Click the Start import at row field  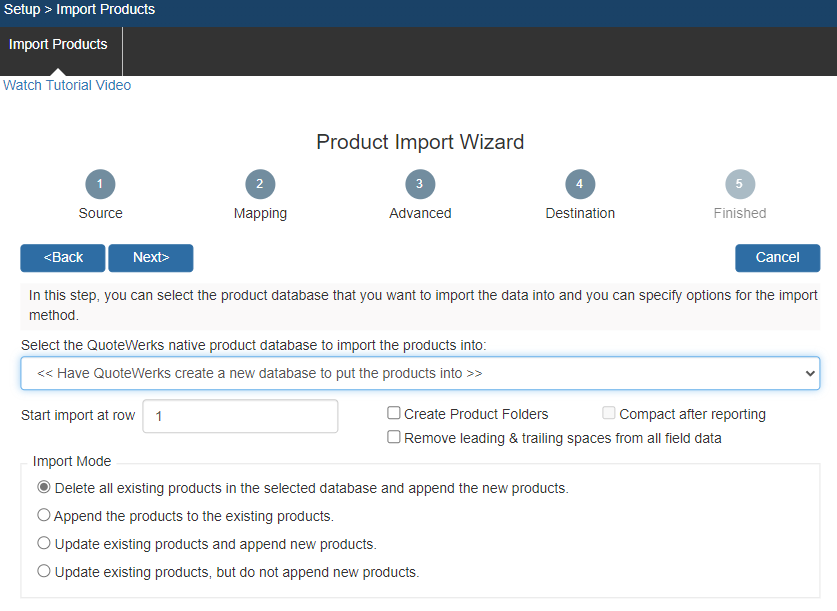coord(240,416)
